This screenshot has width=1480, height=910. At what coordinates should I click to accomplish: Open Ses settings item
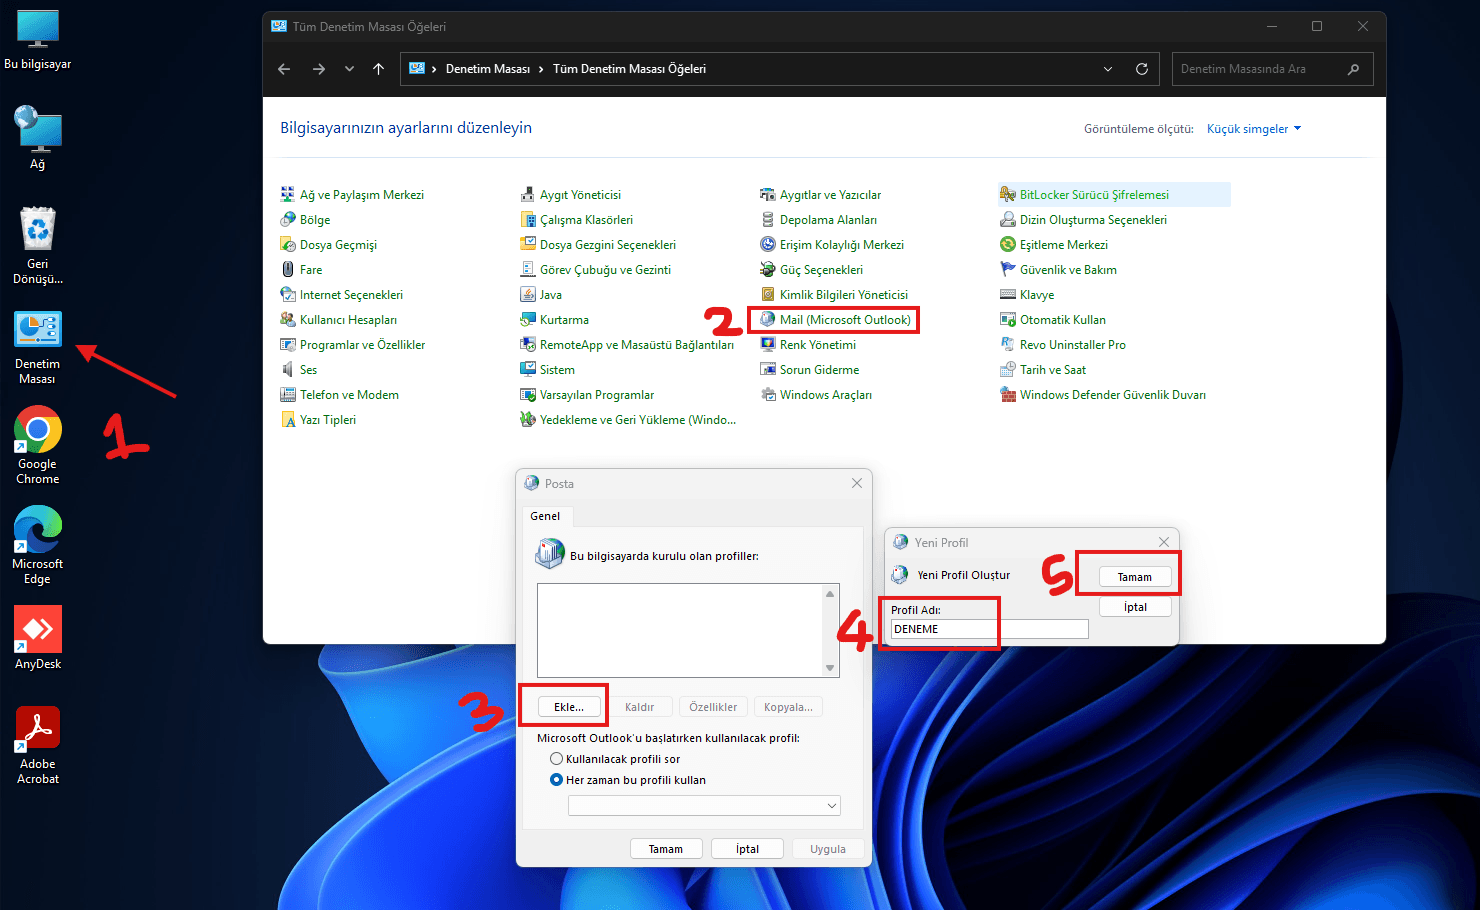(299, 370)
